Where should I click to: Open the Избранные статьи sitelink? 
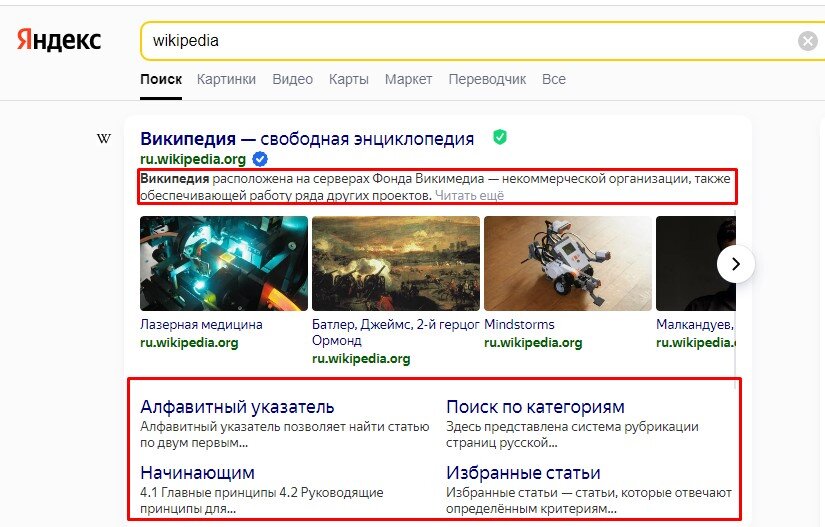[523, 473]
